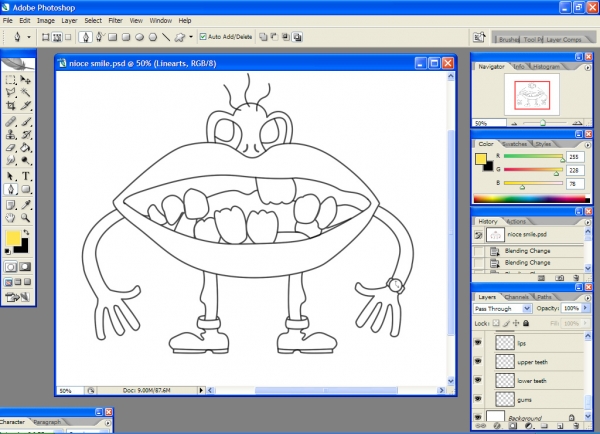Switch to the Swatches tab

pos(514,144)
